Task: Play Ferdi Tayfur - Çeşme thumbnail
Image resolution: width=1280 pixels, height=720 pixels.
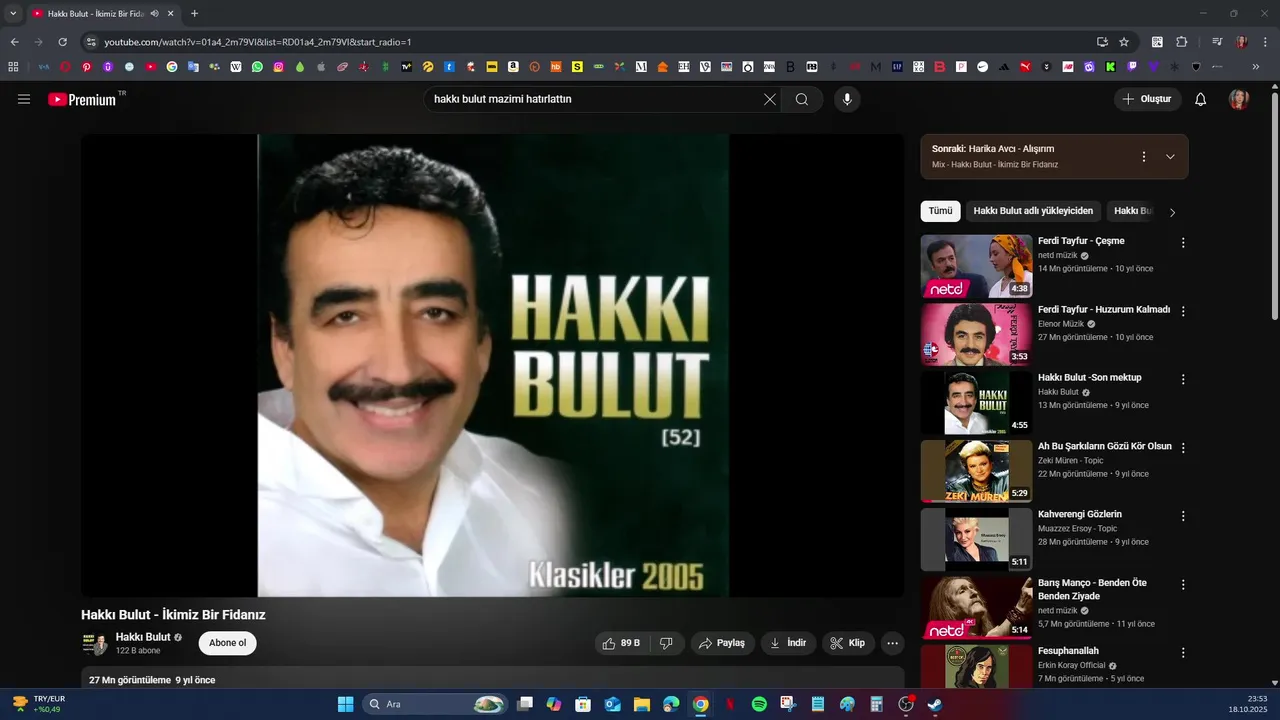Action: tap(976, 266)
